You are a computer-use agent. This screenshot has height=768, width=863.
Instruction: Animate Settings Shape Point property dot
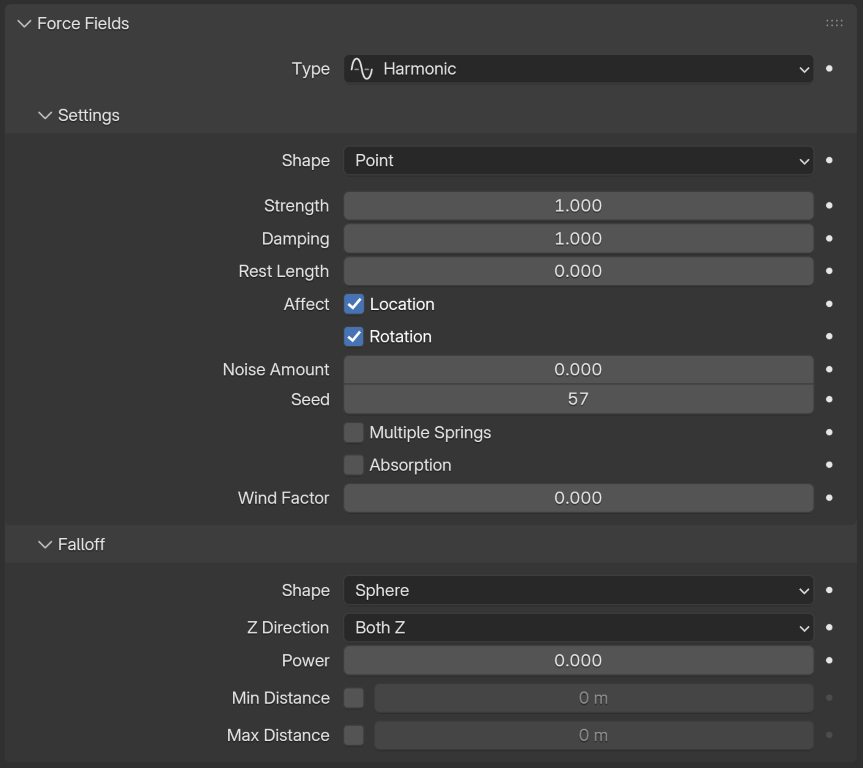(x=829, y=160)
